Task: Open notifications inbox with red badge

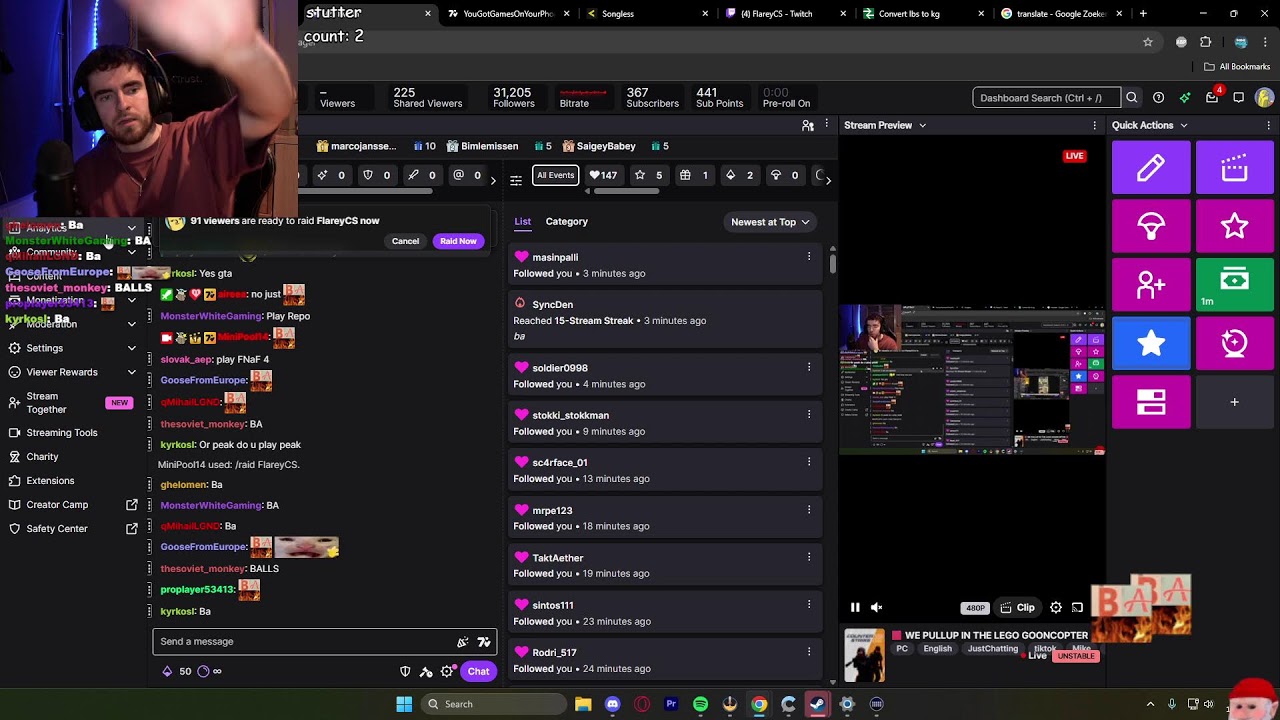Action: (x=1212, y=98)
